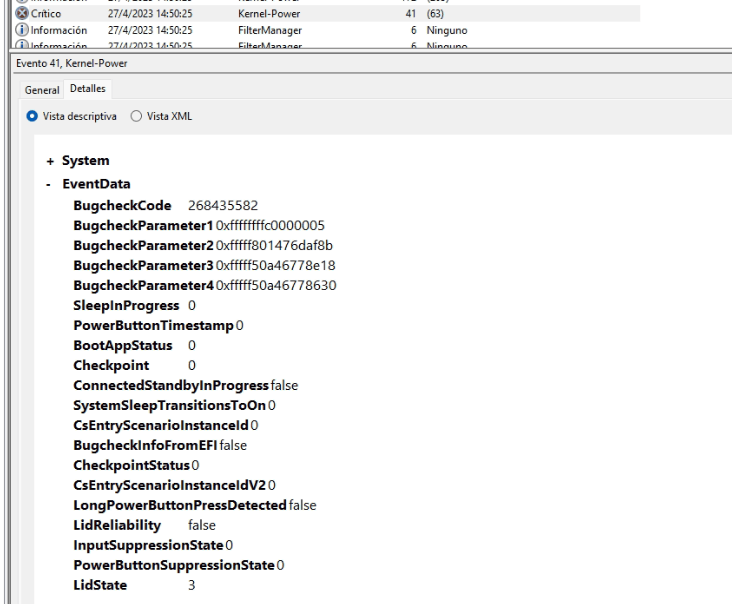This screenshot has height=604, width=732.
Task: Click the BugcheckInfoFromEFI label
Action: pos(145,445)
